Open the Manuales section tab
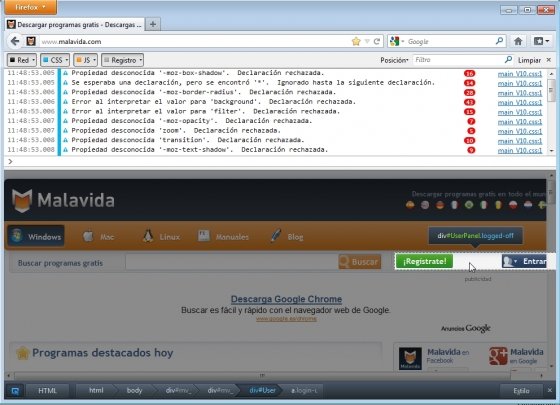The height and width of the screenshot is (405, 560). 223,236
